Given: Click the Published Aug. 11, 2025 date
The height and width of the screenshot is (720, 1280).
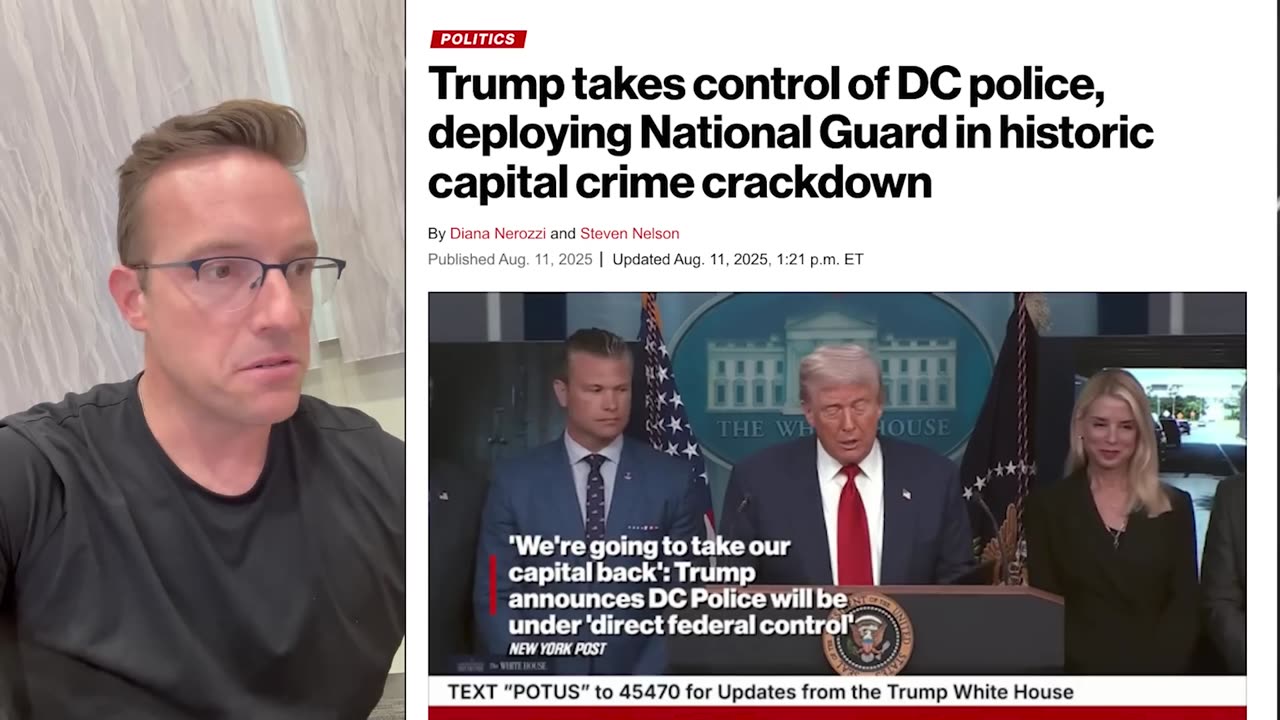Looking at the screenshot, I should click(x=510, y=259).
